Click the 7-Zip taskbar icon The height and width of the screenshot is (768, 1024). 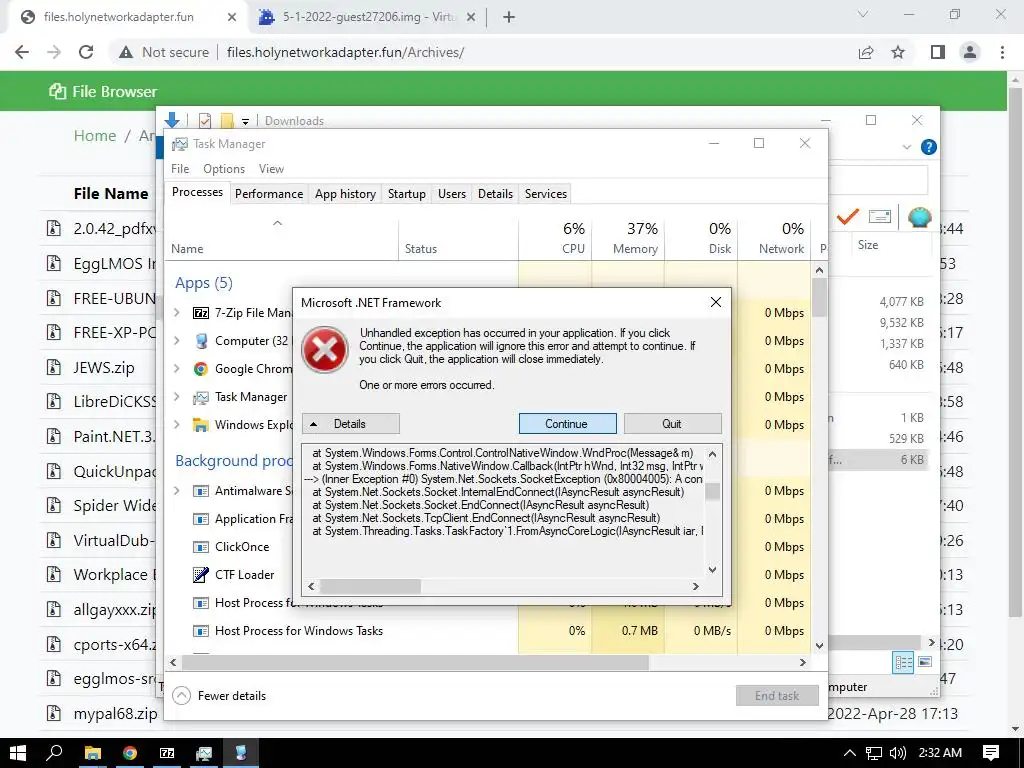(x=167, y=753)
